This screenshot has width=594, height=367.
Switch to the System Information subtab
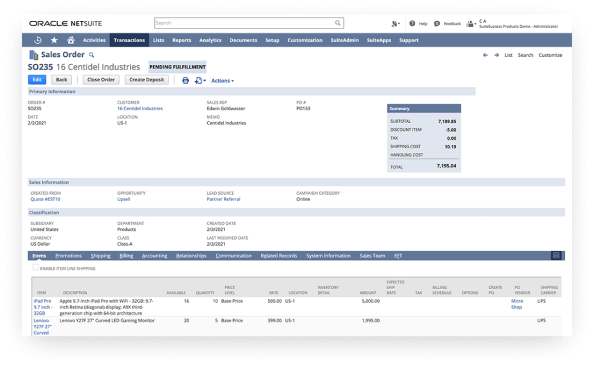328,256
